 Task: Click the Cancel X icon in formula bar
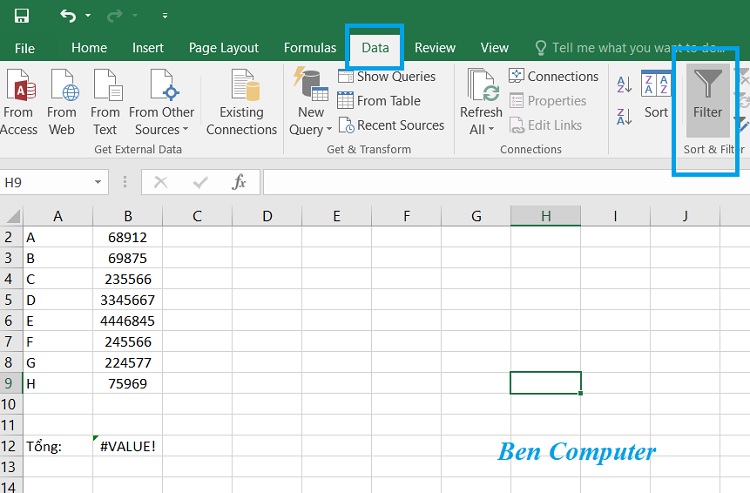(161, 182)
